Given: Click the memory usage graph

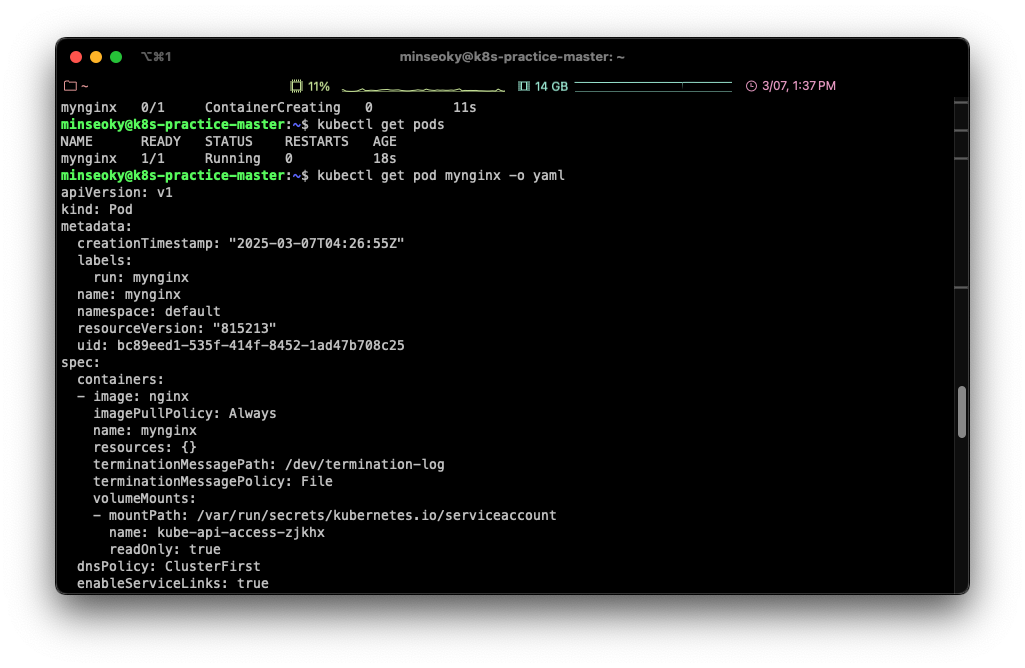Looking at the screenshot, I should pyautogui.click(x=653, y=86).
